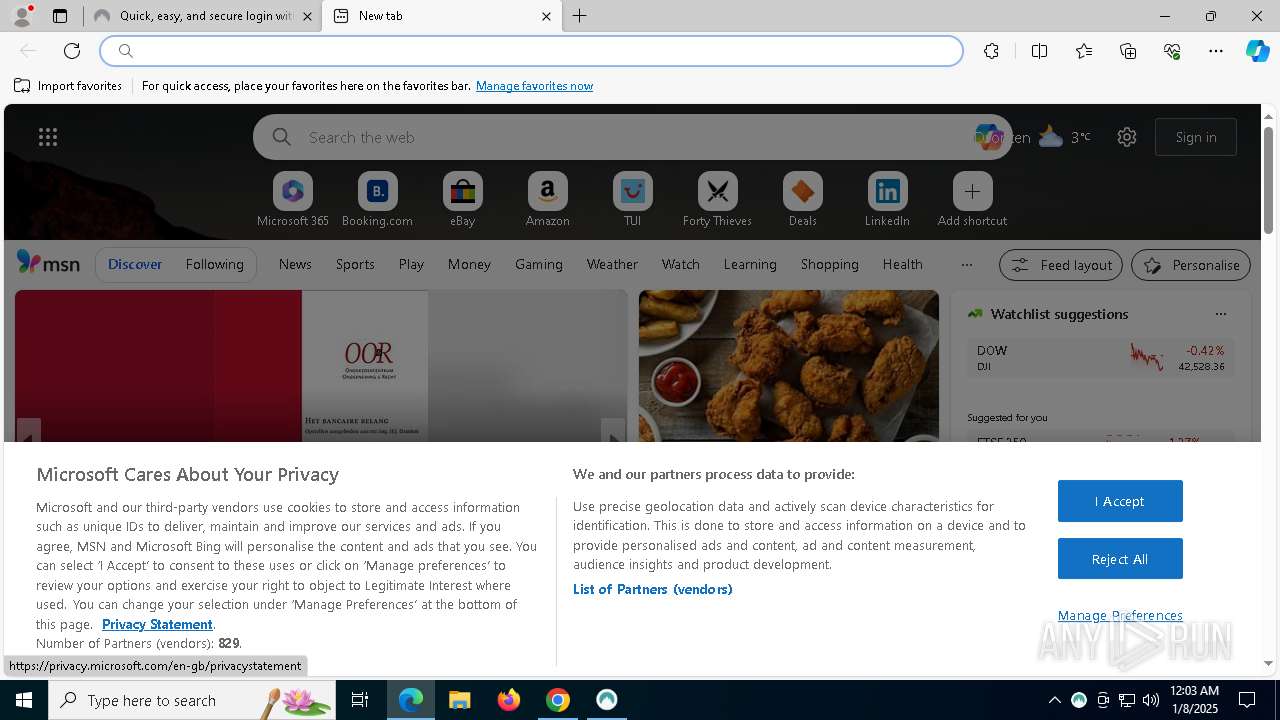1280x720 pixels.
Task: Open the News category
Action: (295, 264)
